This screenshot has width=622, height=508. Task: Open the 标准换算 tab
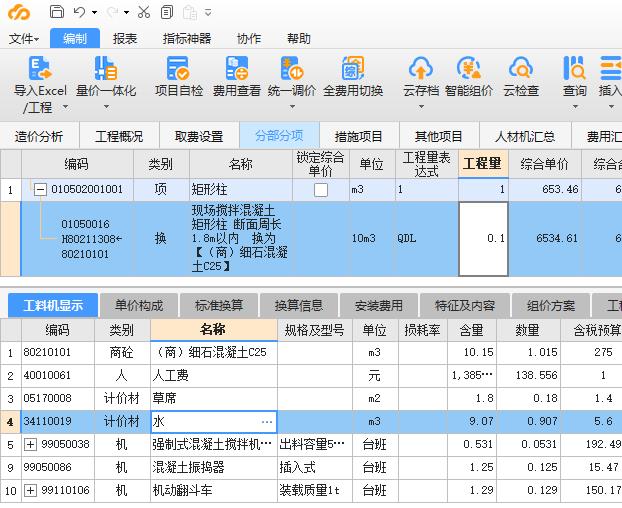pos(219,305)
